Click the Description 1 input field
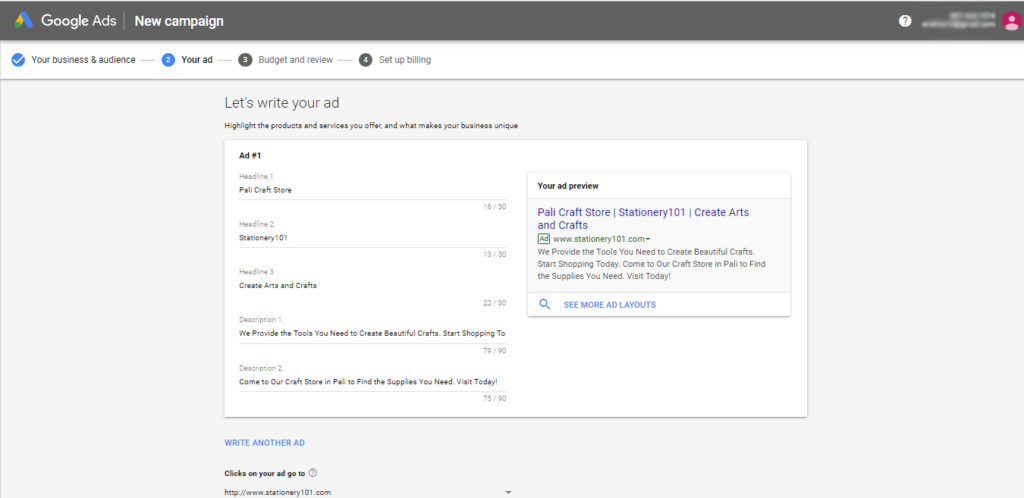1024x498 pixels. (373, 334)
